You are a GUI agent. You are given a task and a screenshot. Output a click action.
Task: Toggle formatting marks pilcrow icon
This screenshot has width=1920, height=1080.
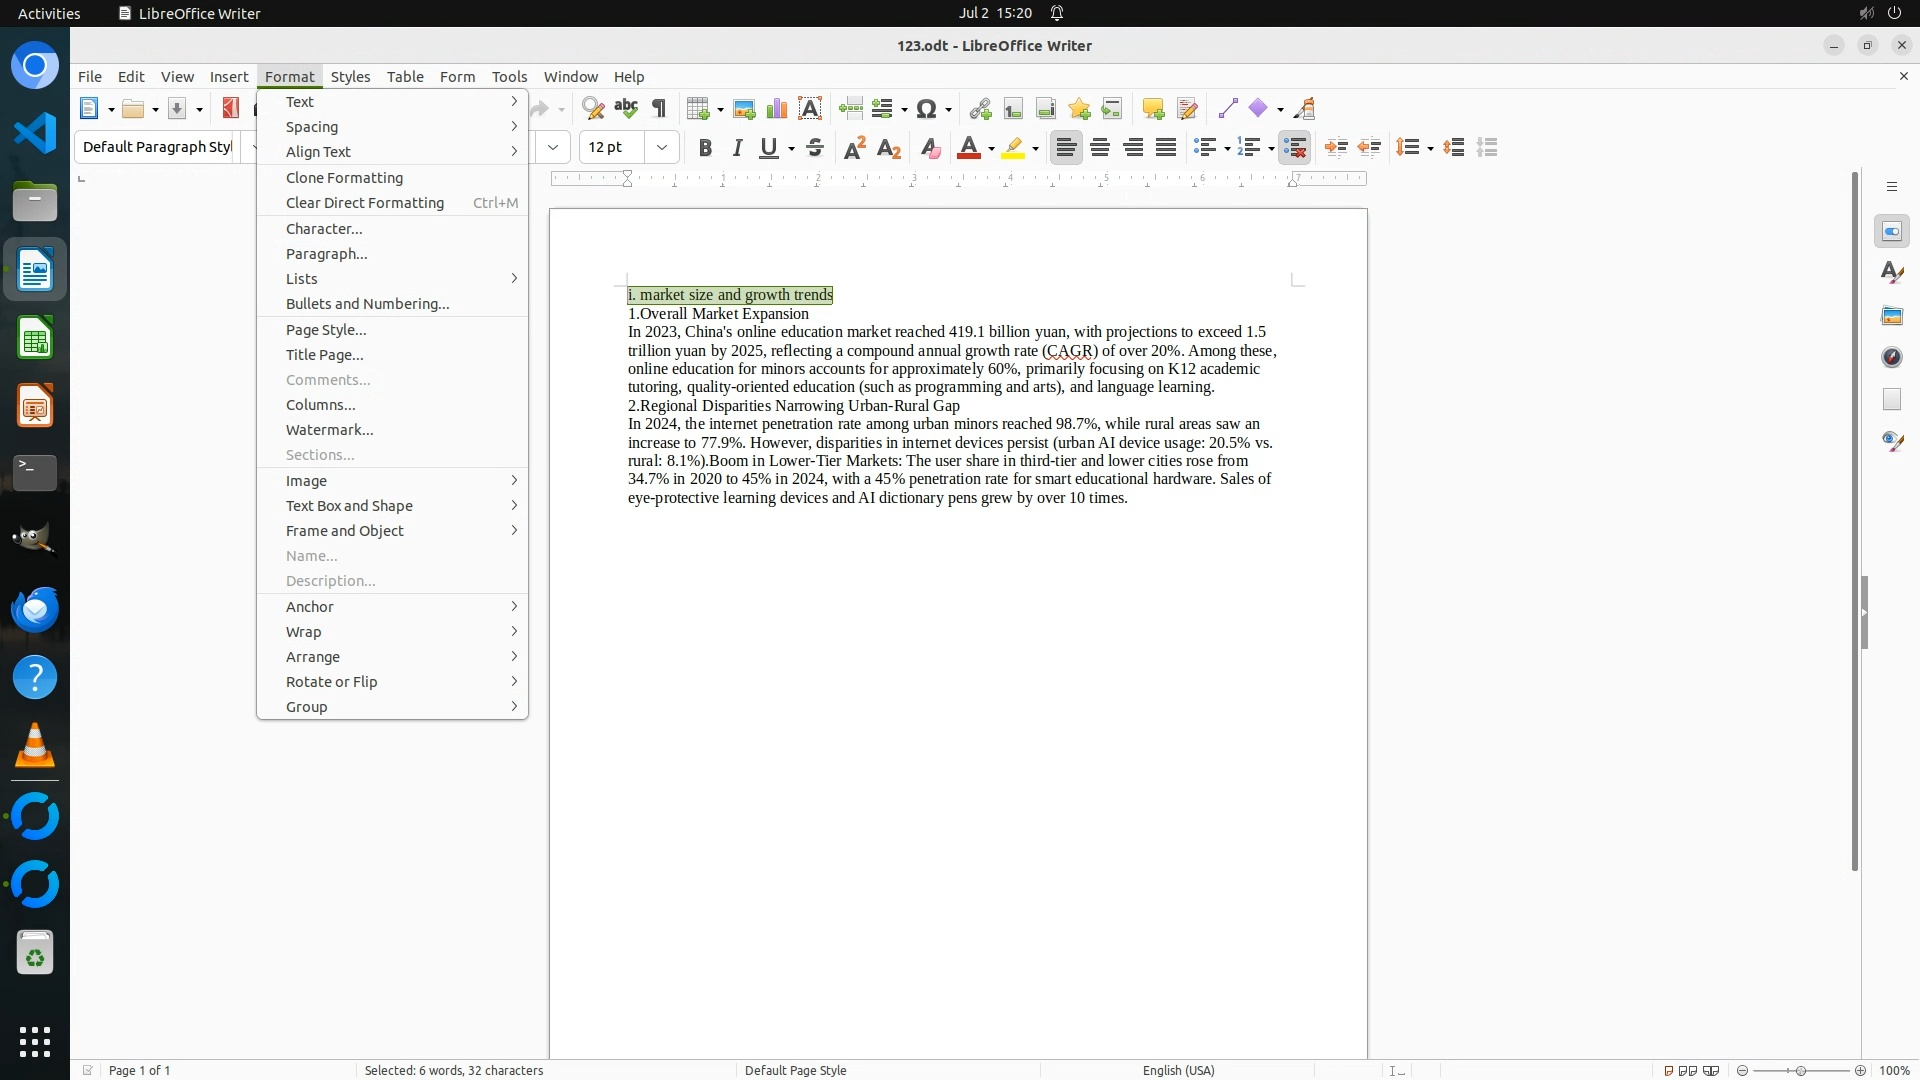click(x=659, y=109)
